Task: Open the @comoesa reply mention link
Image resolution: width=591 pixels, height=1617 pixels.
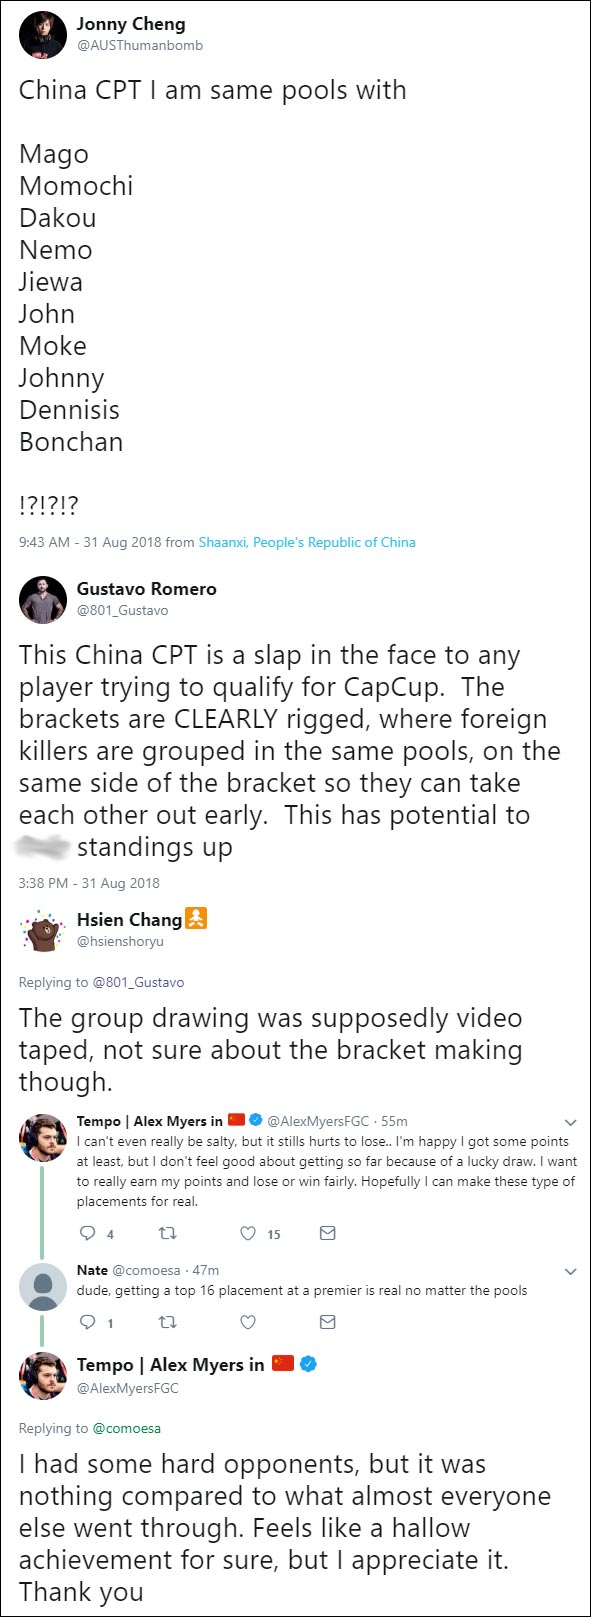Action: pyautogui.click(x=127, y=1428)
